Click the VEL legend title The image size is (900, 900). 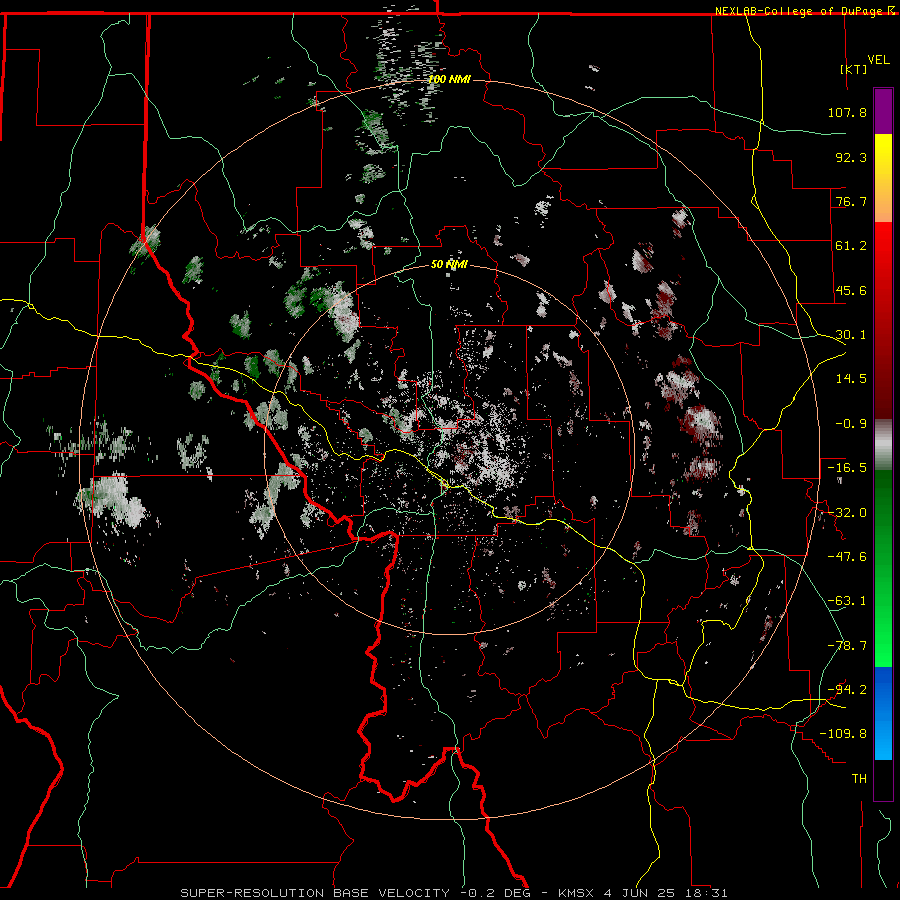pos(878,60)
